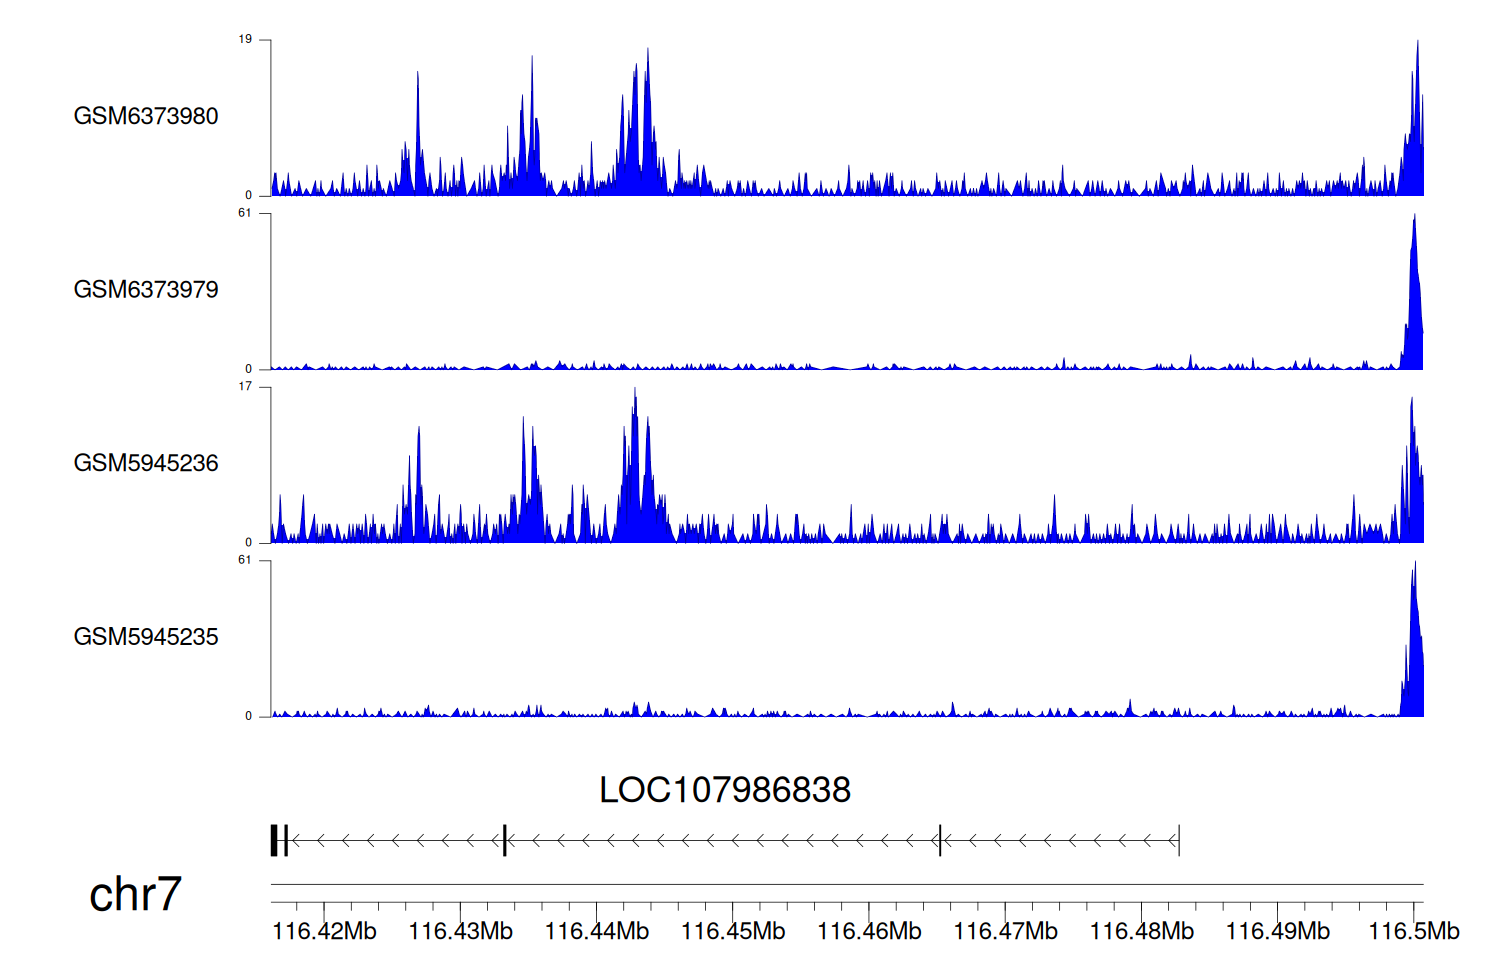This screenshot has height=980, width=1500.
Task: Click the gene's right end marker near 116.48Mb
Action: point(1179,840)
